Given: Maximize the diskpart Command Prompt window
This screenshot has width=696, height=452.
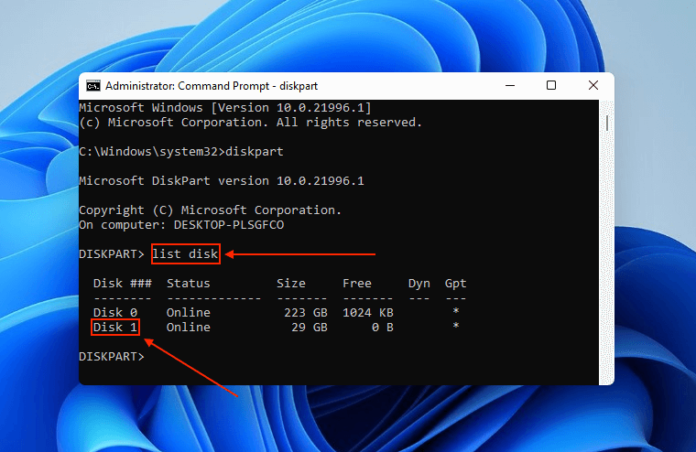Looking at the screenshot, I should click(x=551, y=86).
